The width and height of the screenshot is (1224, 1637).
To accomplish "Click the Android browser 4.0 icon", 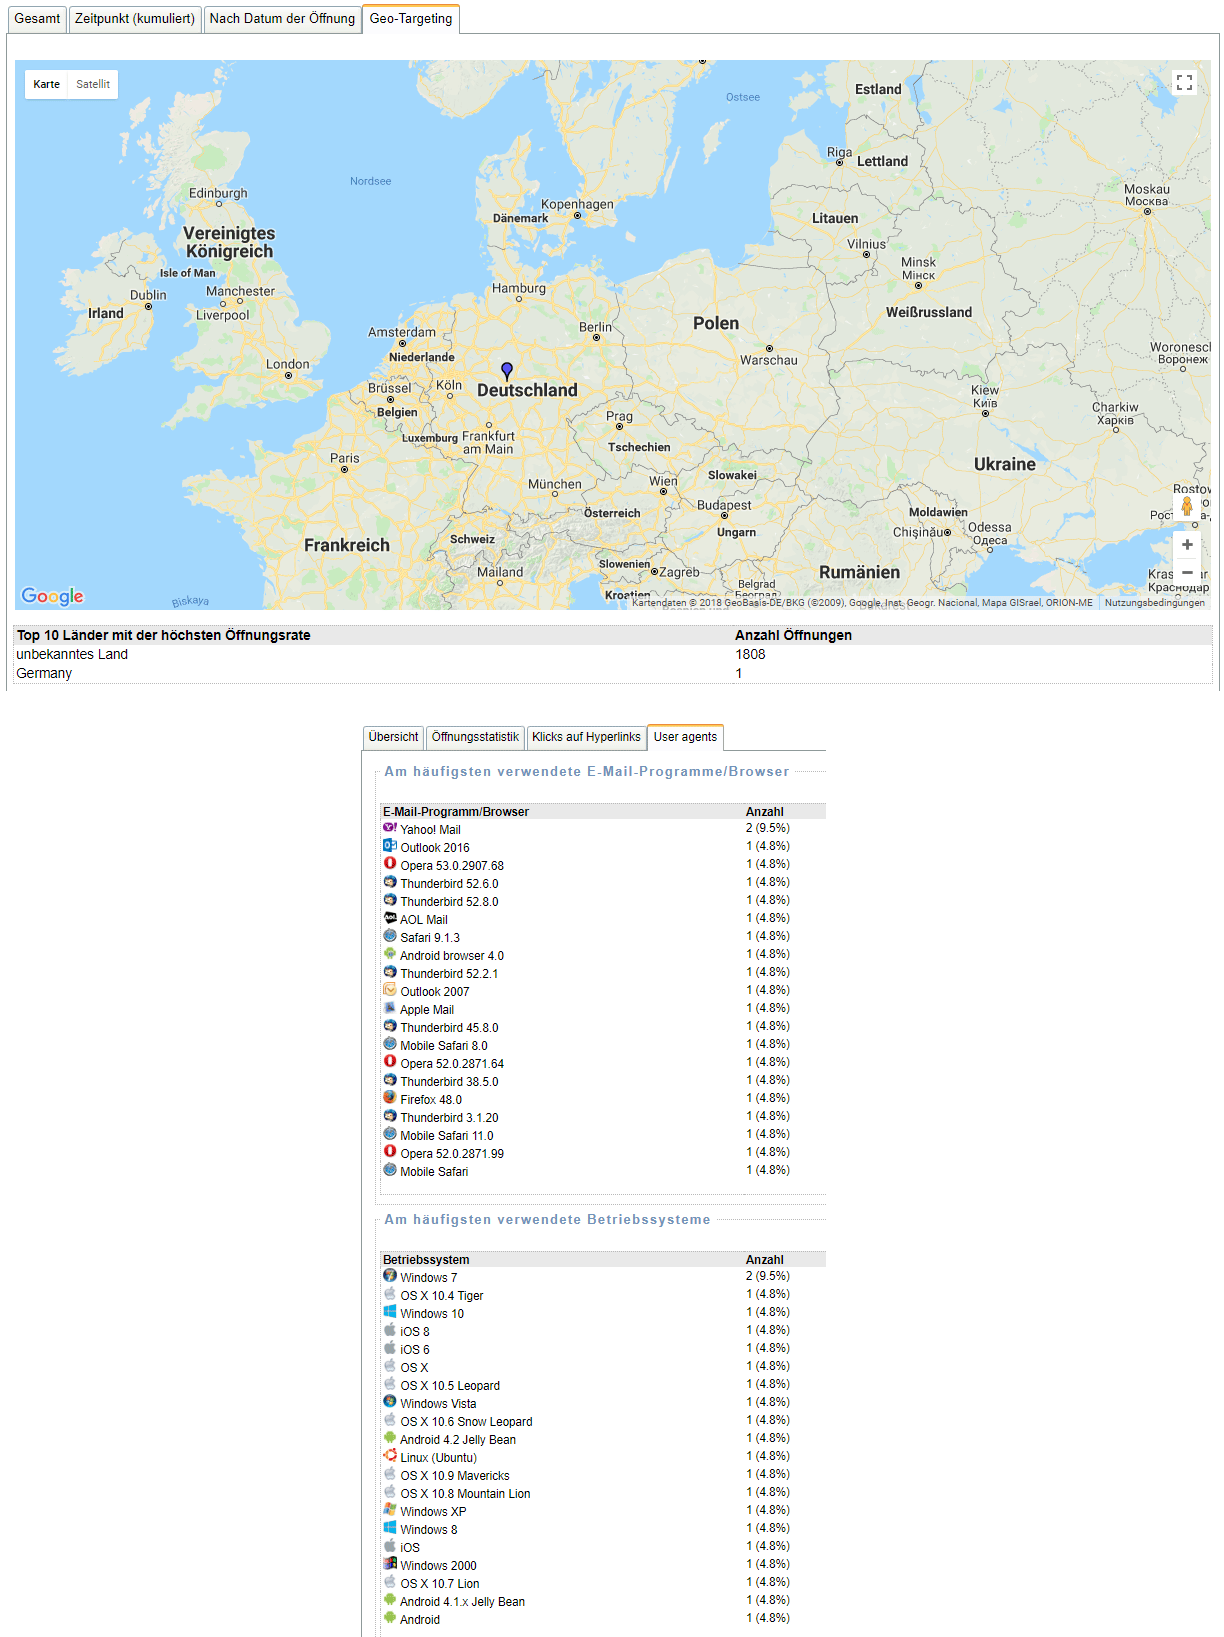I will pos(390,954).
